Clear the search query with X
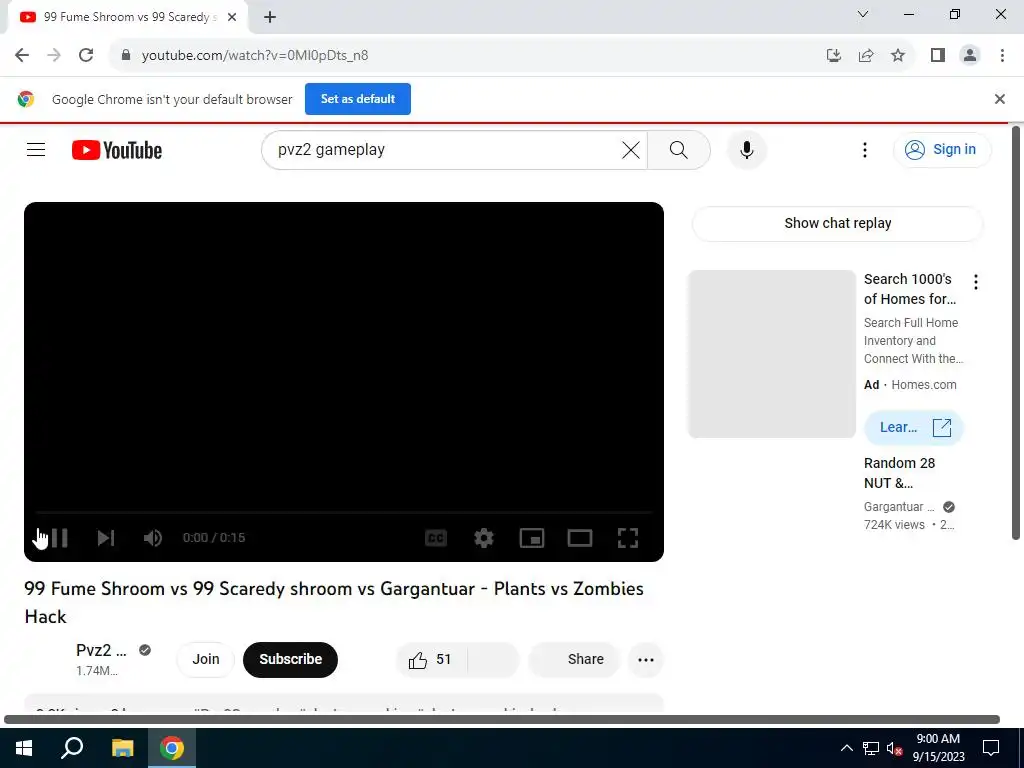This screenshot has width=1024, height=768. (631, 150)
